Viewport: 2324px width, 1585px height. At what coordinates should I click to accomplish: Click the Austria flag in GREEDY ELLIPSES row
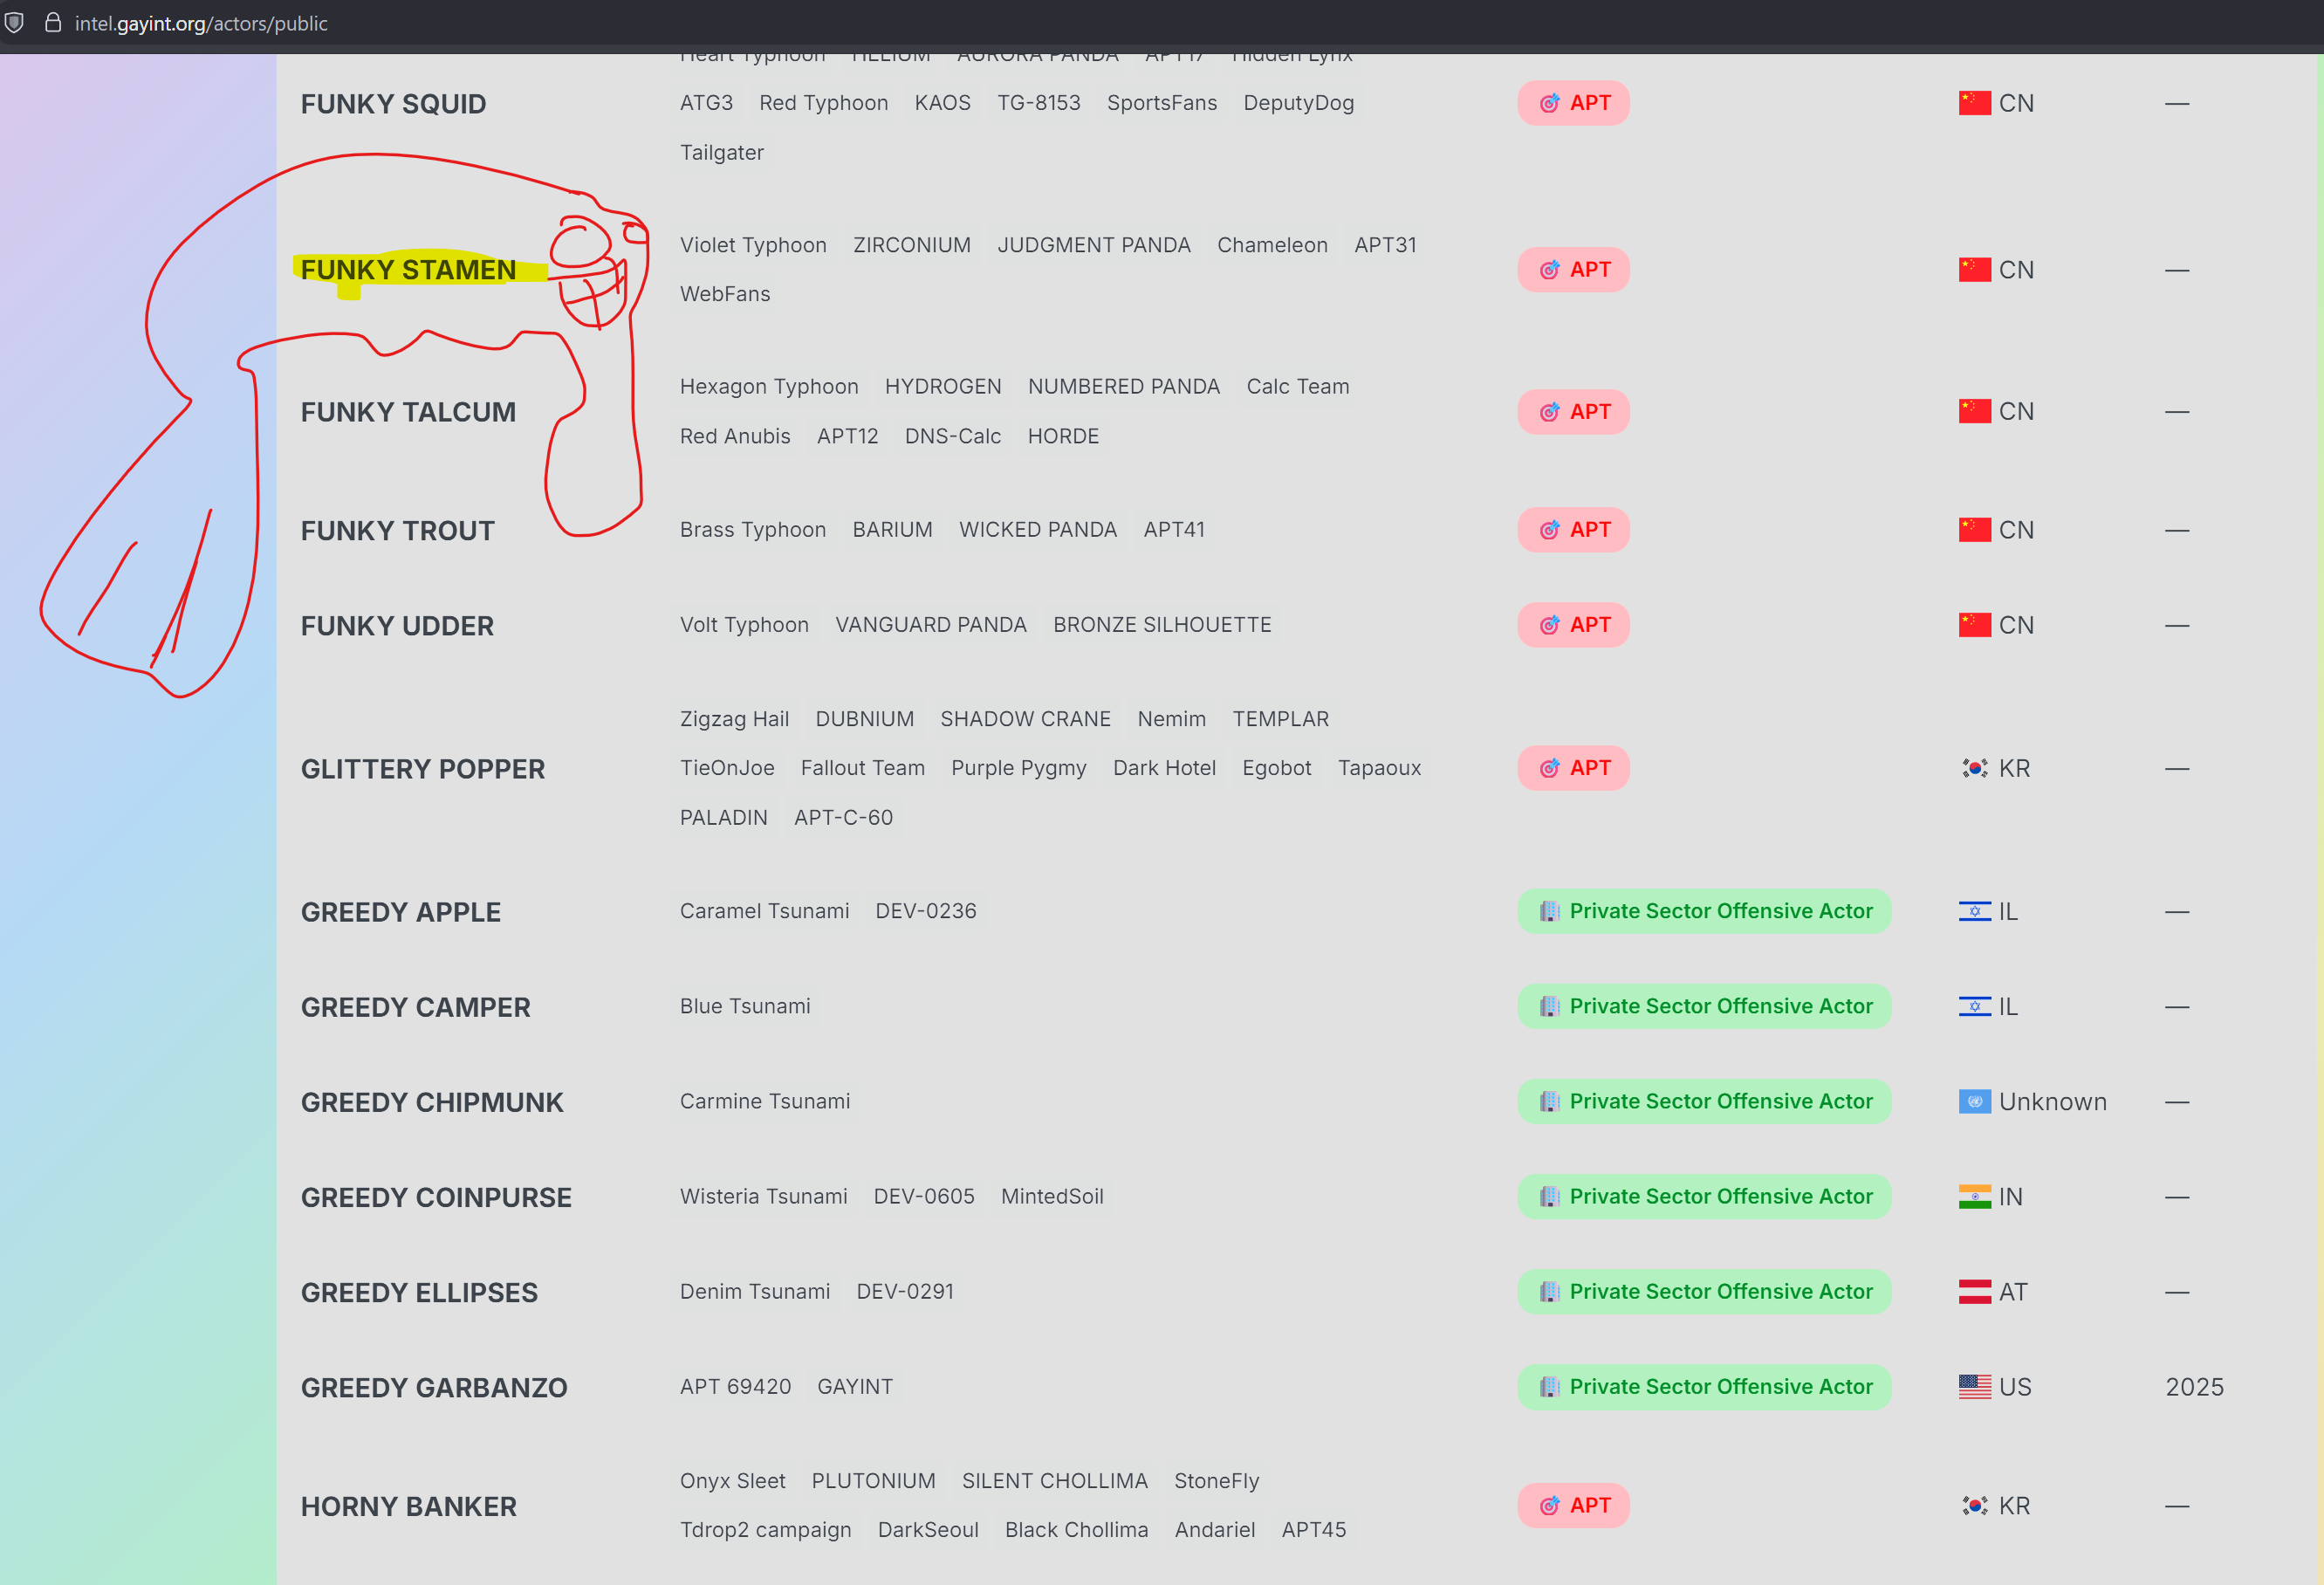[x=1974, y=1291]
